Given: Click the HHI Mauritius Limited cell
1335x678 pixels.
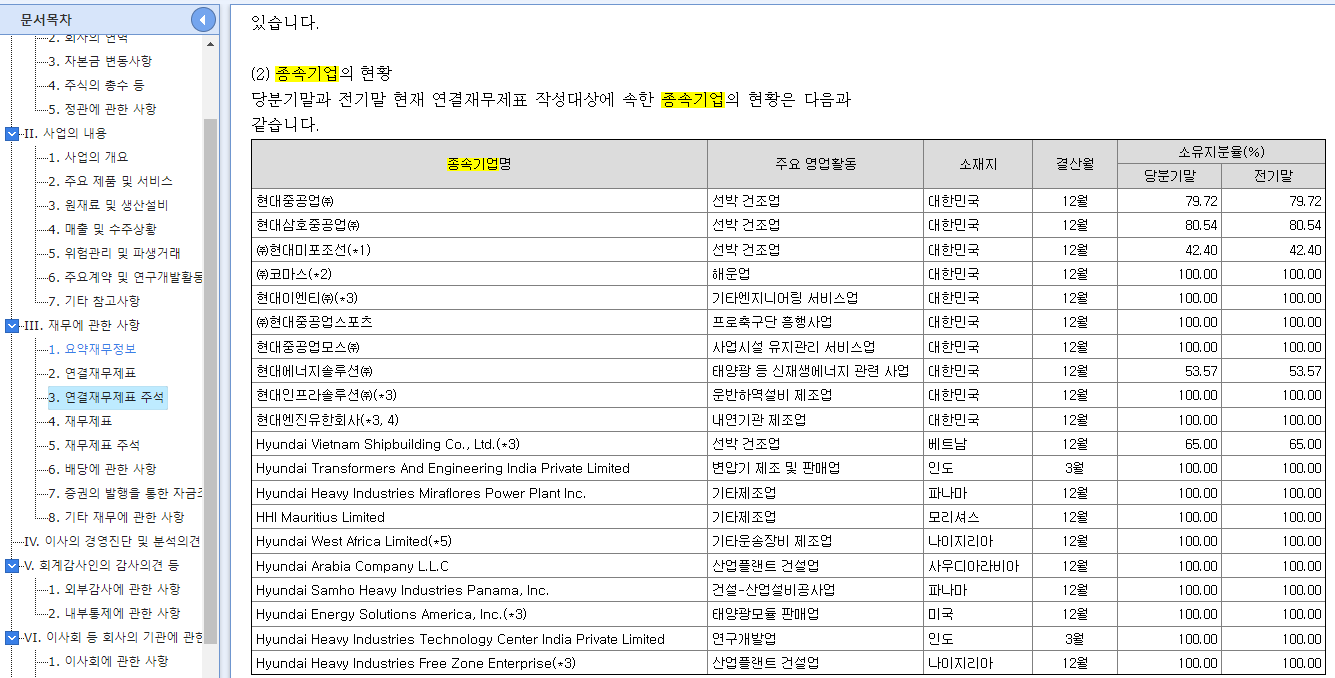Looking at the screenshot, I should click(x=479, y=517).
